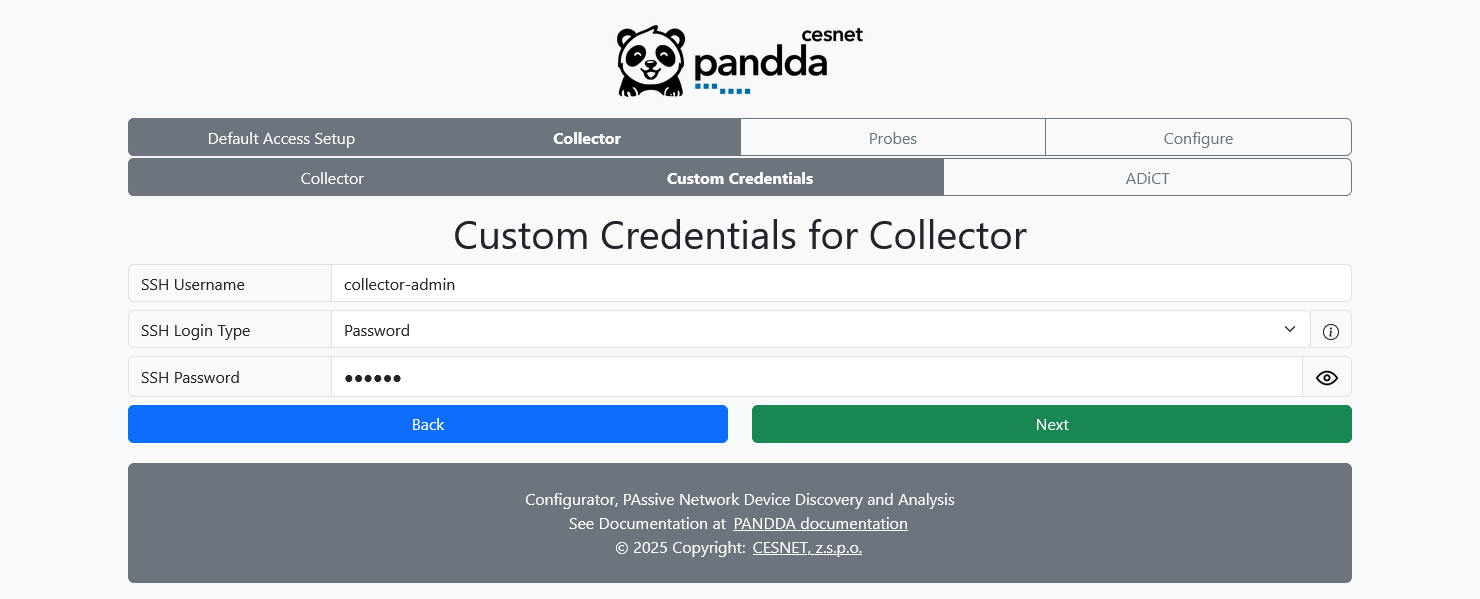Select the Collector sub-tab
Image resolution: width=1480 pixels, height=599 pixels.
tap(331, 177)
